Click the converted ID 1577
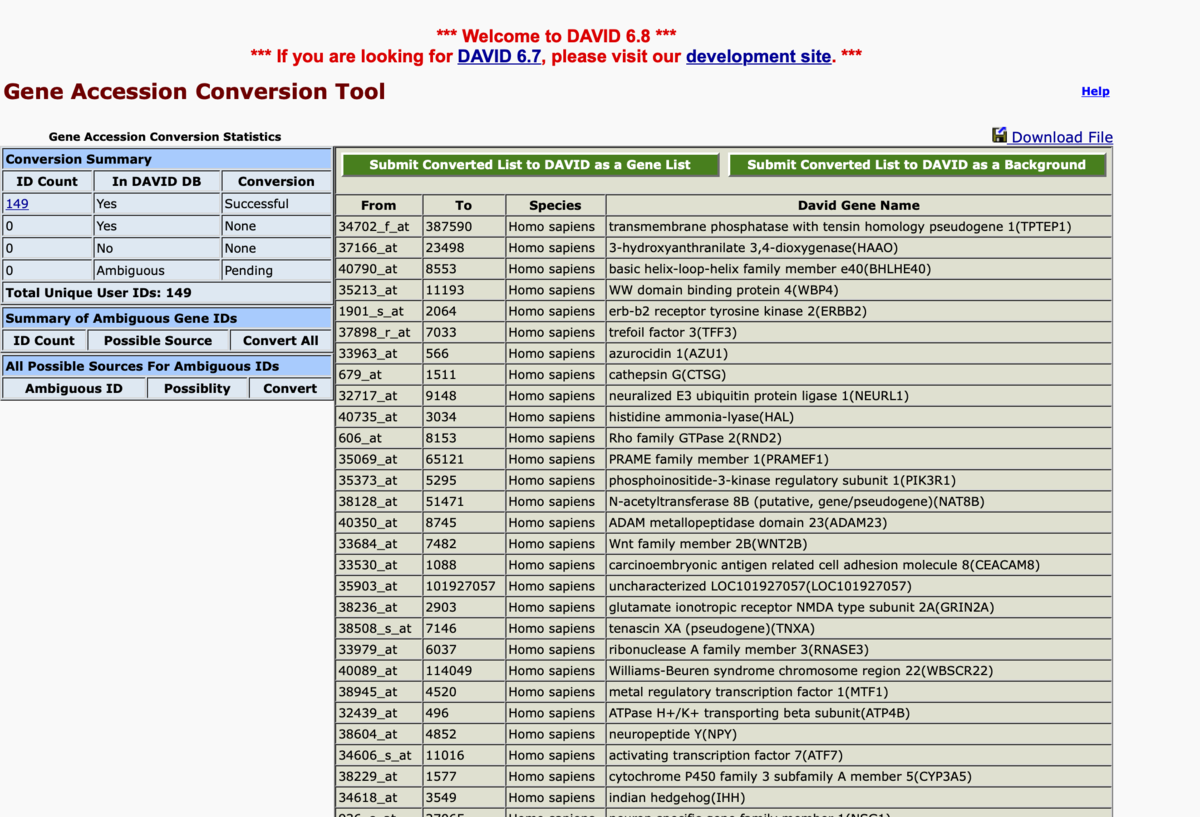 [441, 777]
